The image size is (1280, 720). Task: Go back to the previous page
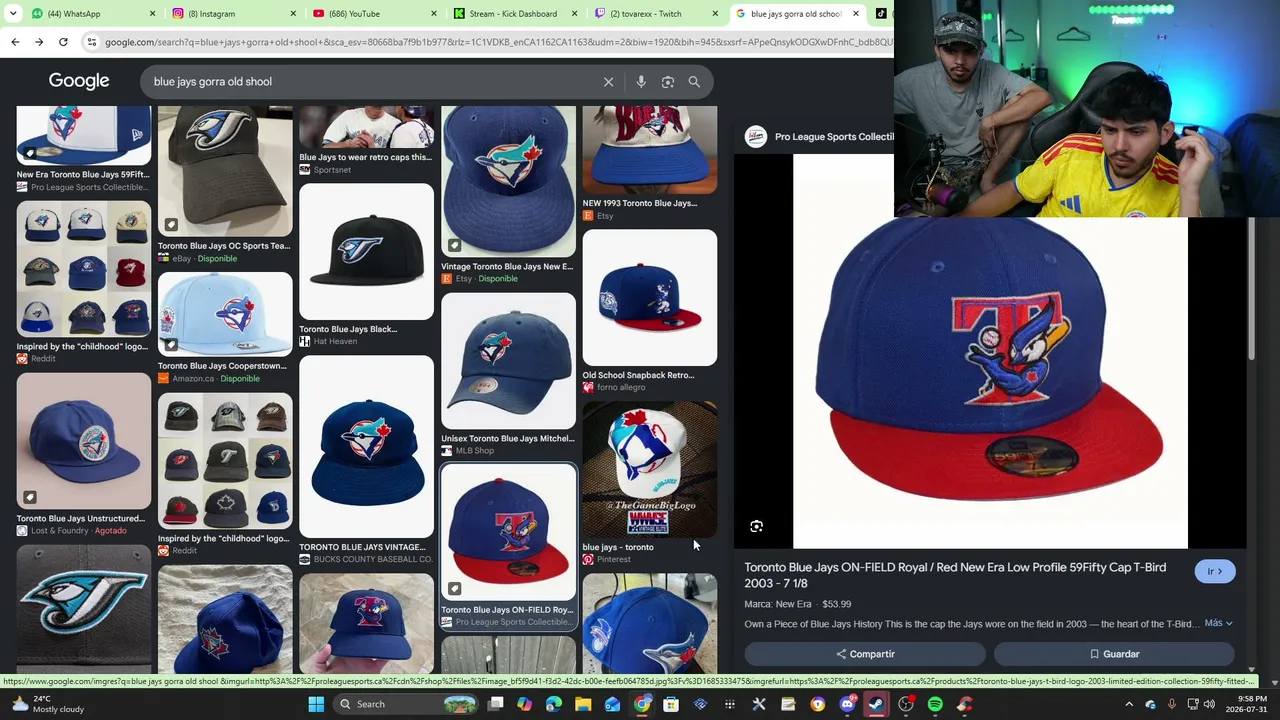[15, 42]
